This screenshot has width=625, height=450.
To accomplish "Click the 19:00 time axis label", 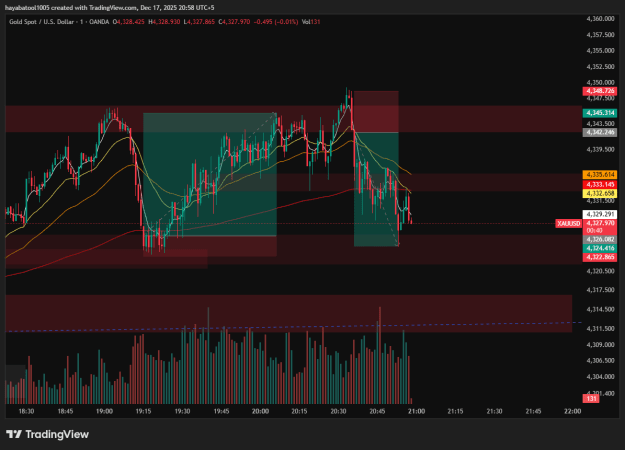I will pos(104,411).
